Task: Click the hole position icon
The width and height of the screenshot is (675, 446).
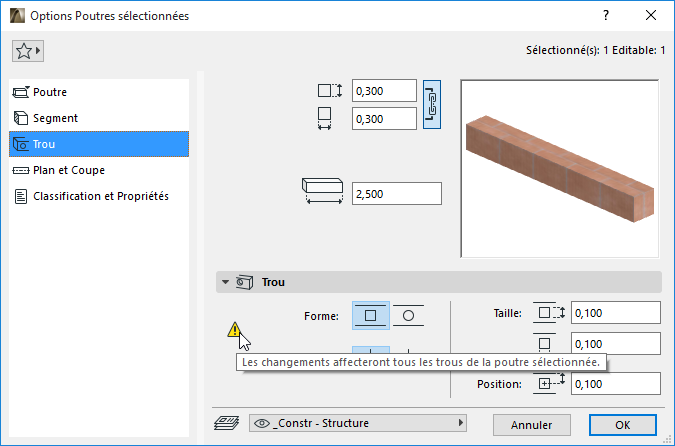Action: 549,383
